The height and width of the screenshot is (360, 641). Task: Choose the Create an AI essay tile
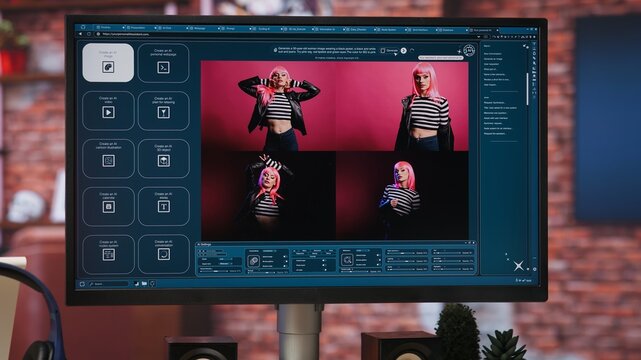(164, 206)
